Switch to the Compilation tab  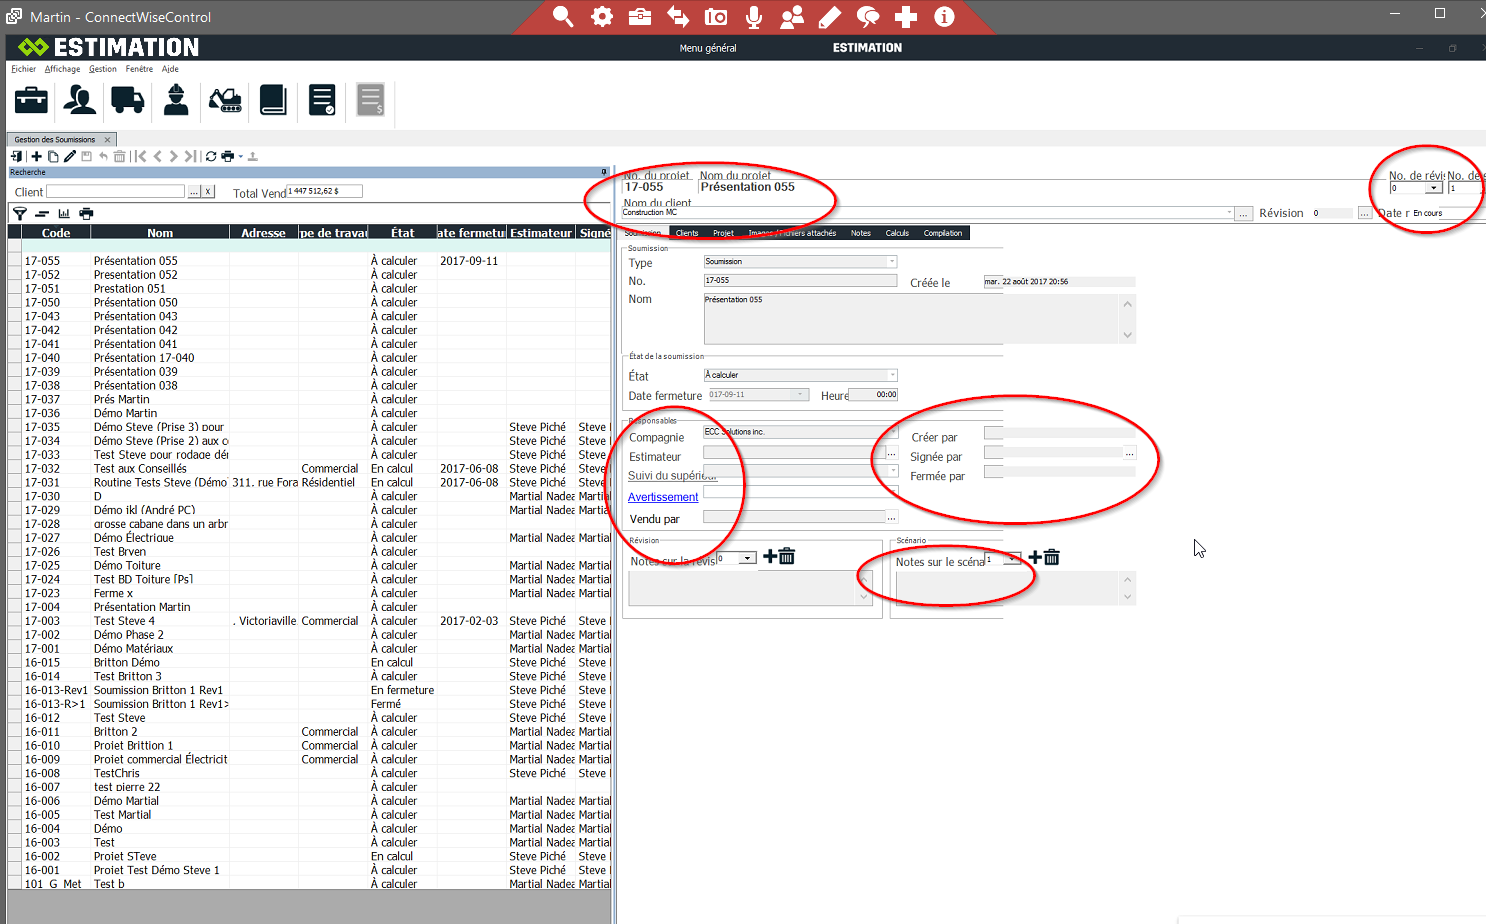coord(942,233)
